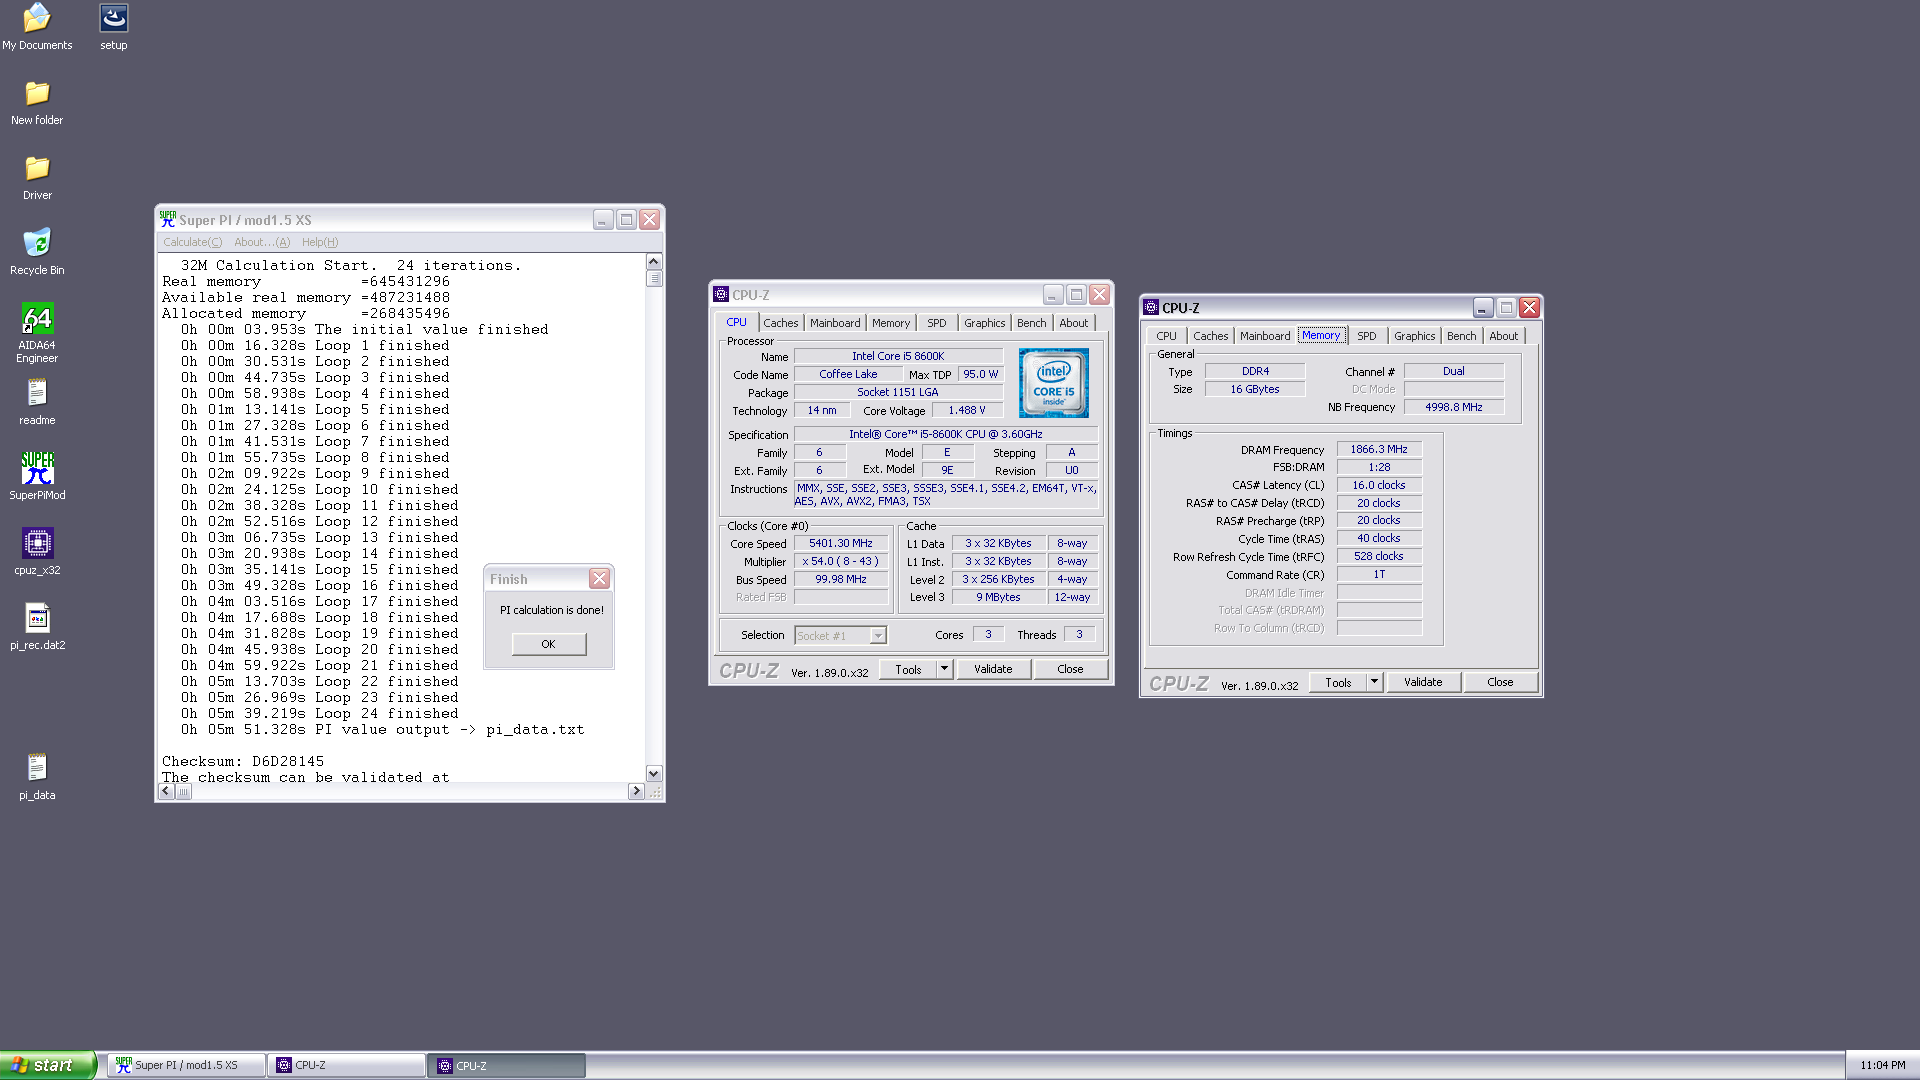This screenshot has height=1080, width=1920.
Task: Switch to CPU tab in Memory window
Action: 1166,336
